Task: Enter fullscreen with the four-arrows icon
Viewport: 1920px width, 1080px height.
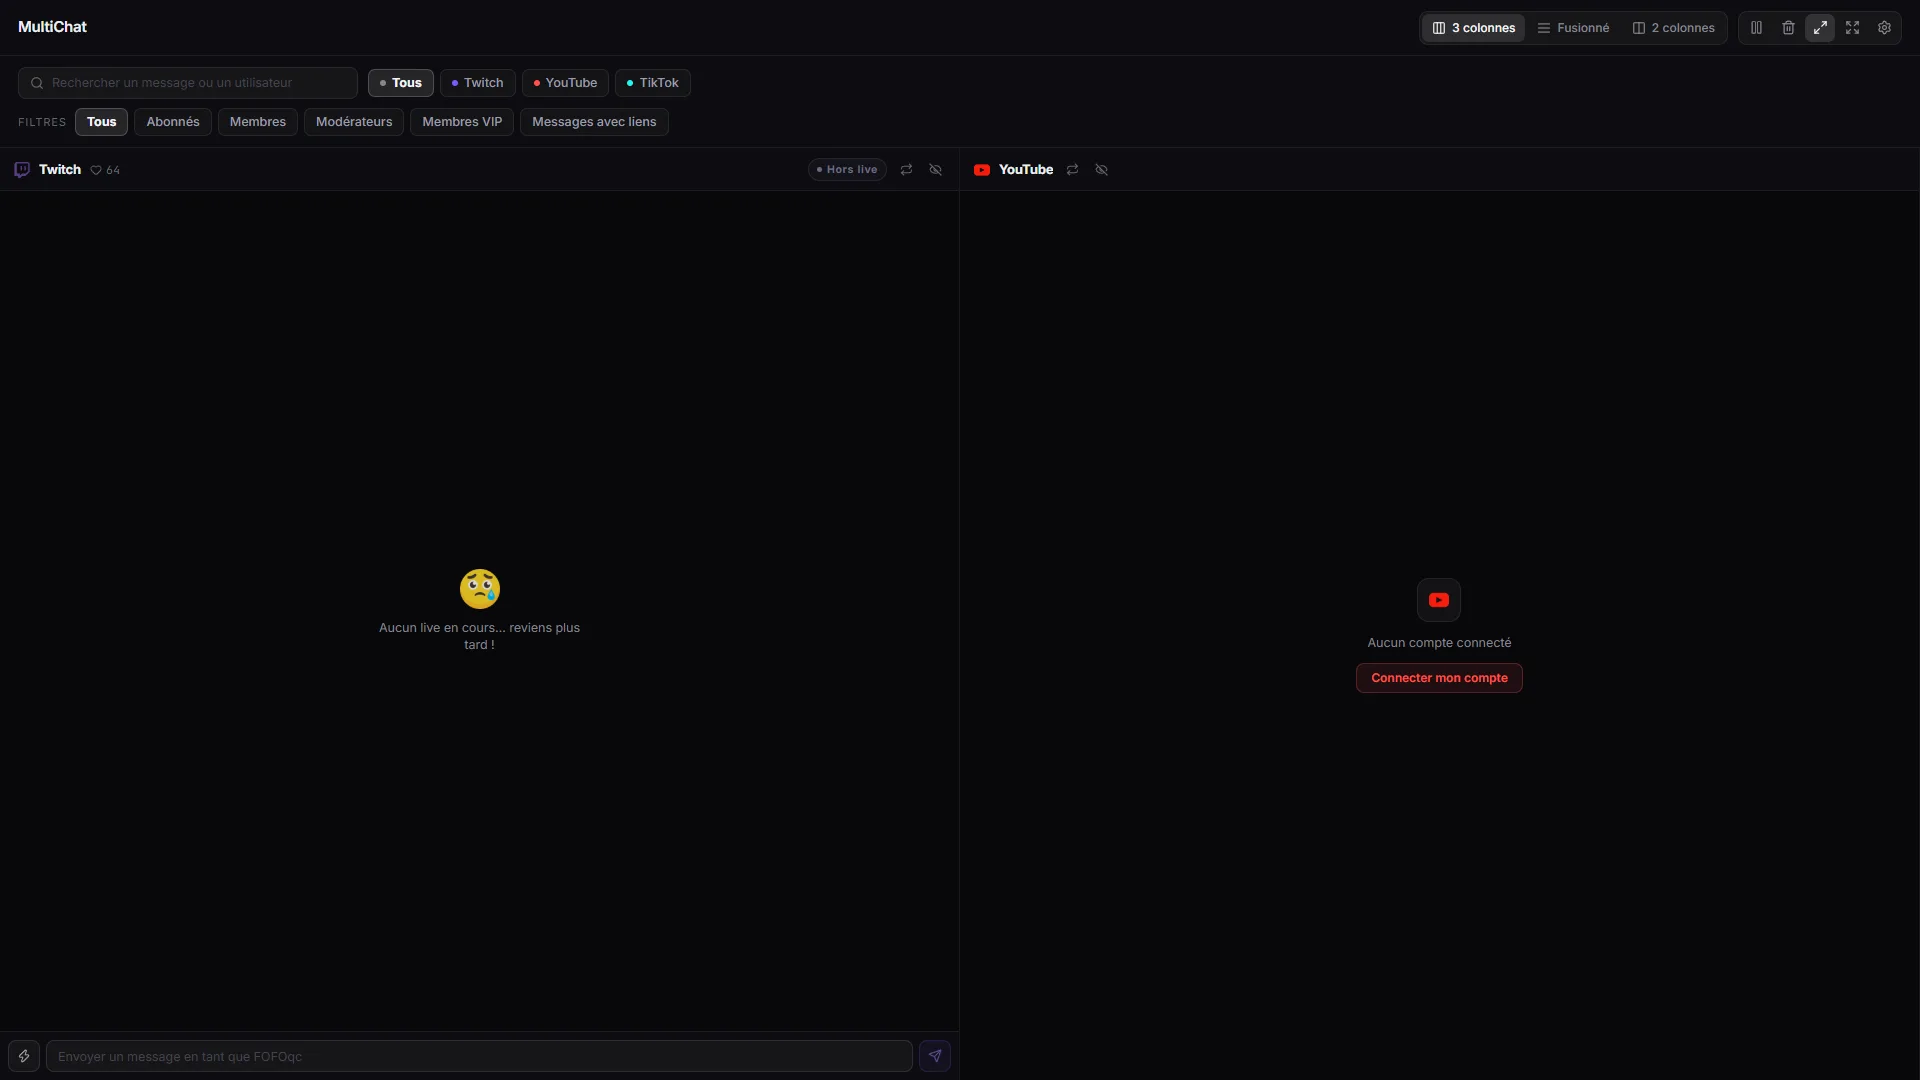Action: click(1852, 28)
